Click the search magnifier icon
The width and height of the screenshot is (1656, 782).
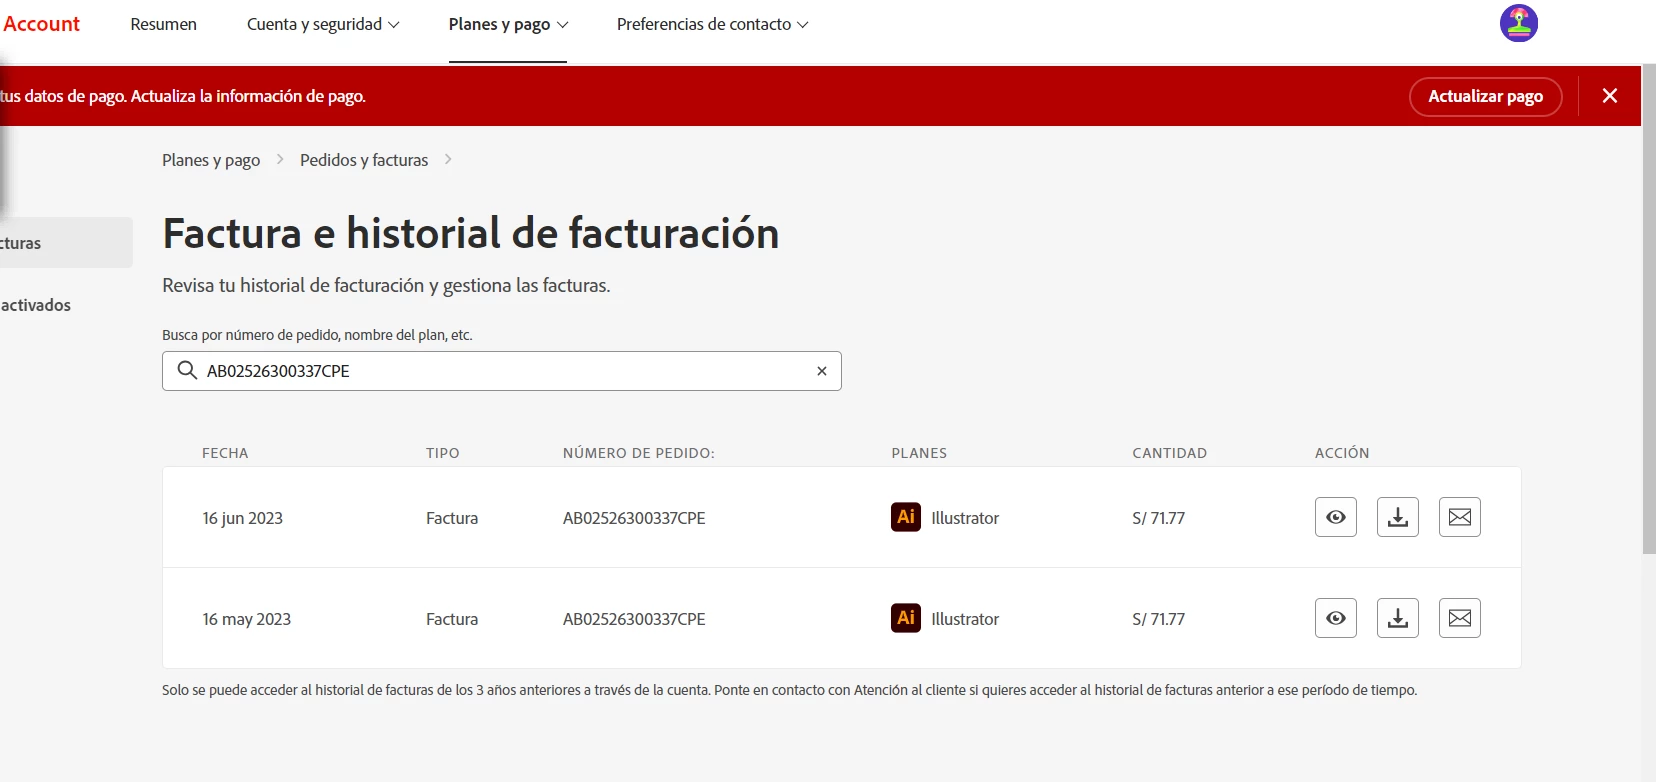187,370
